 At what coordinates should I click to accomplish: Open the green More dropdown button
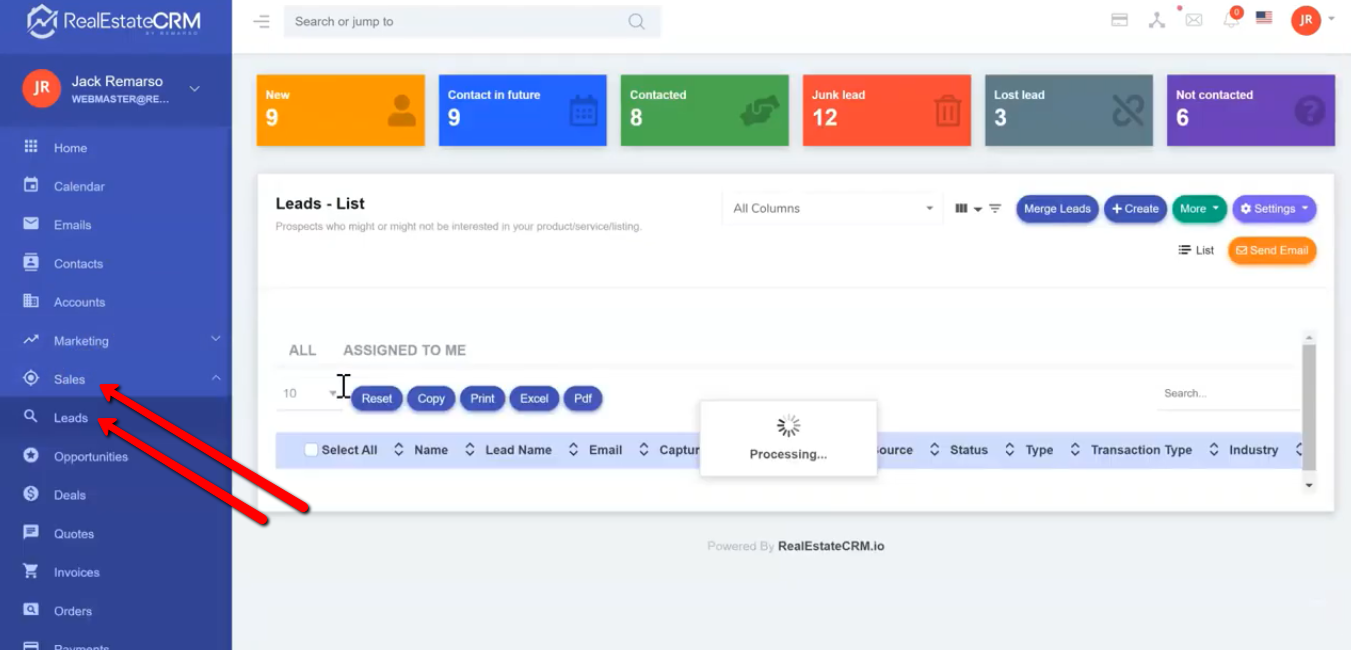[1199, 208]
